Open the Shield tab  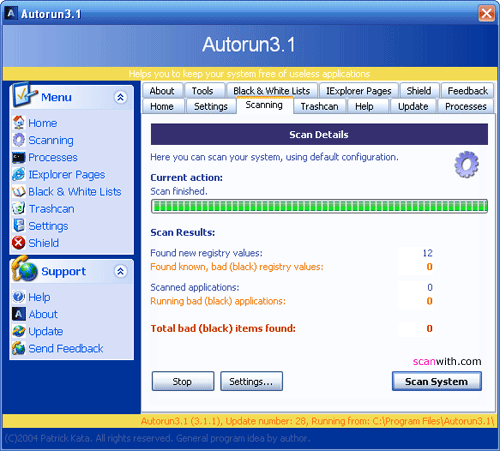pyautogui.click(x=419, y=91)
